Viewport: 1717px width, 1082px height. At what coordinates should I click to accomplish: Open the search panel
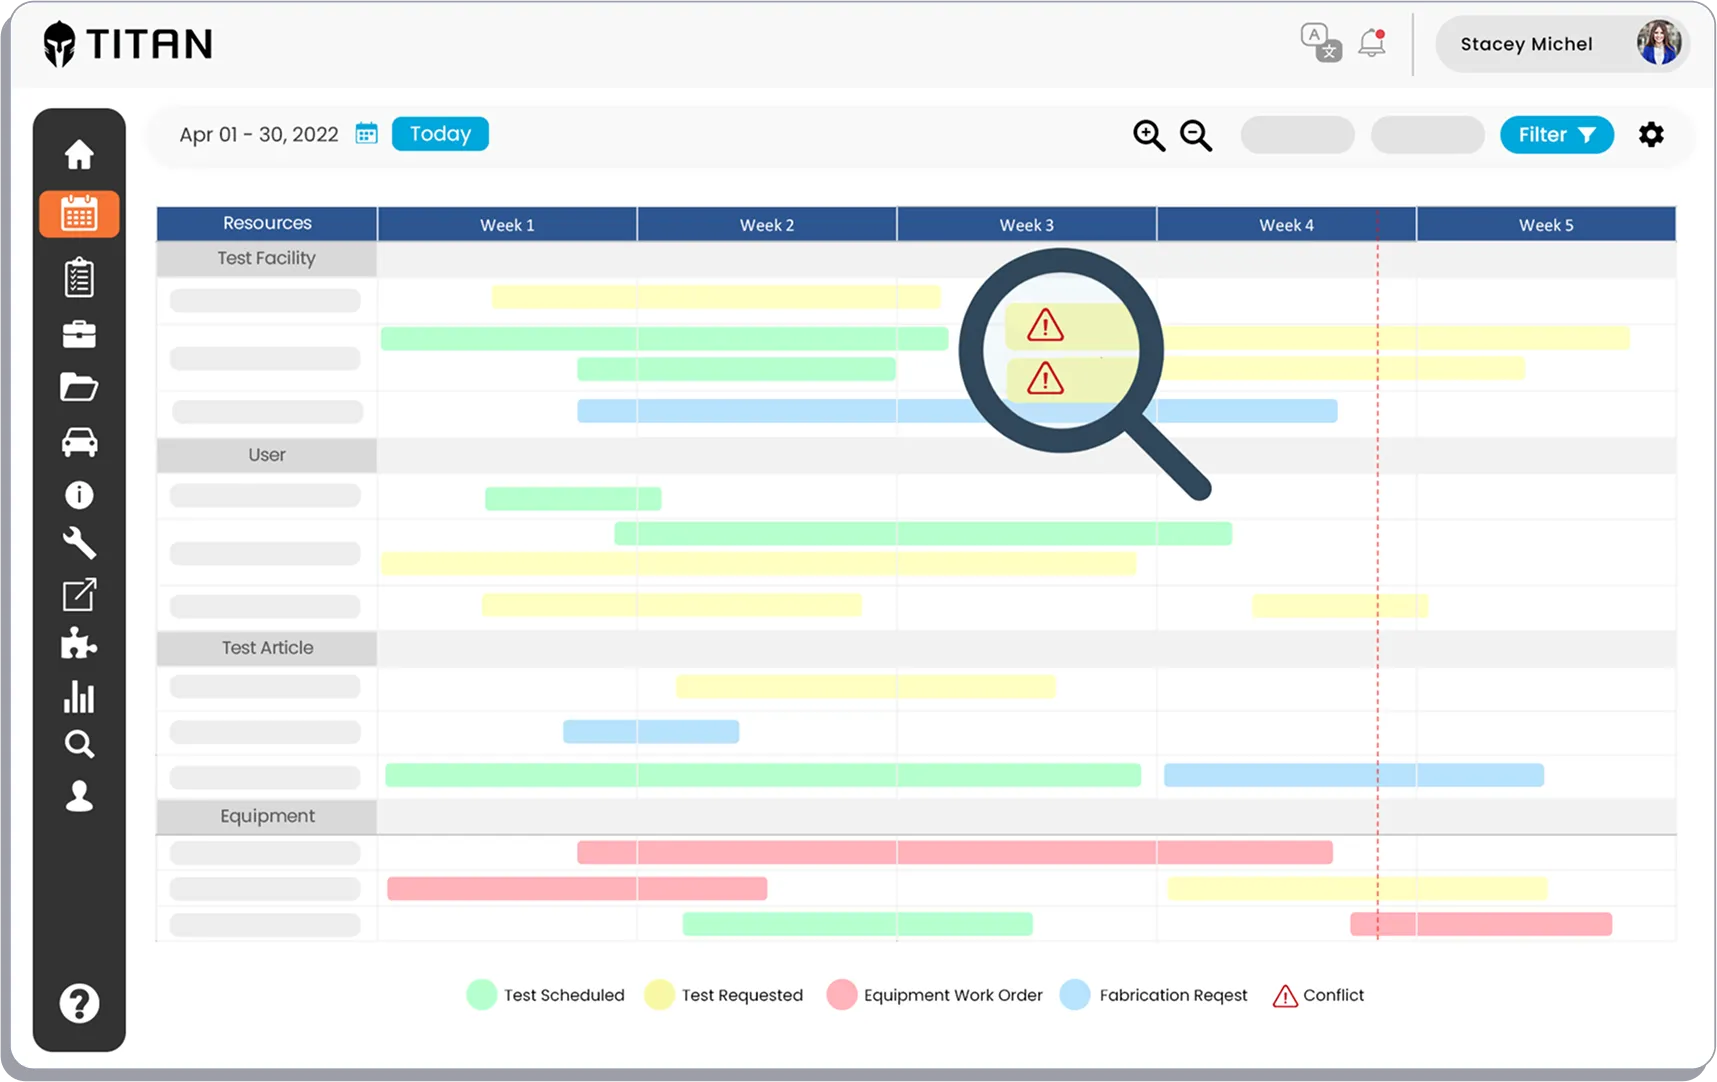pos(79,744)
